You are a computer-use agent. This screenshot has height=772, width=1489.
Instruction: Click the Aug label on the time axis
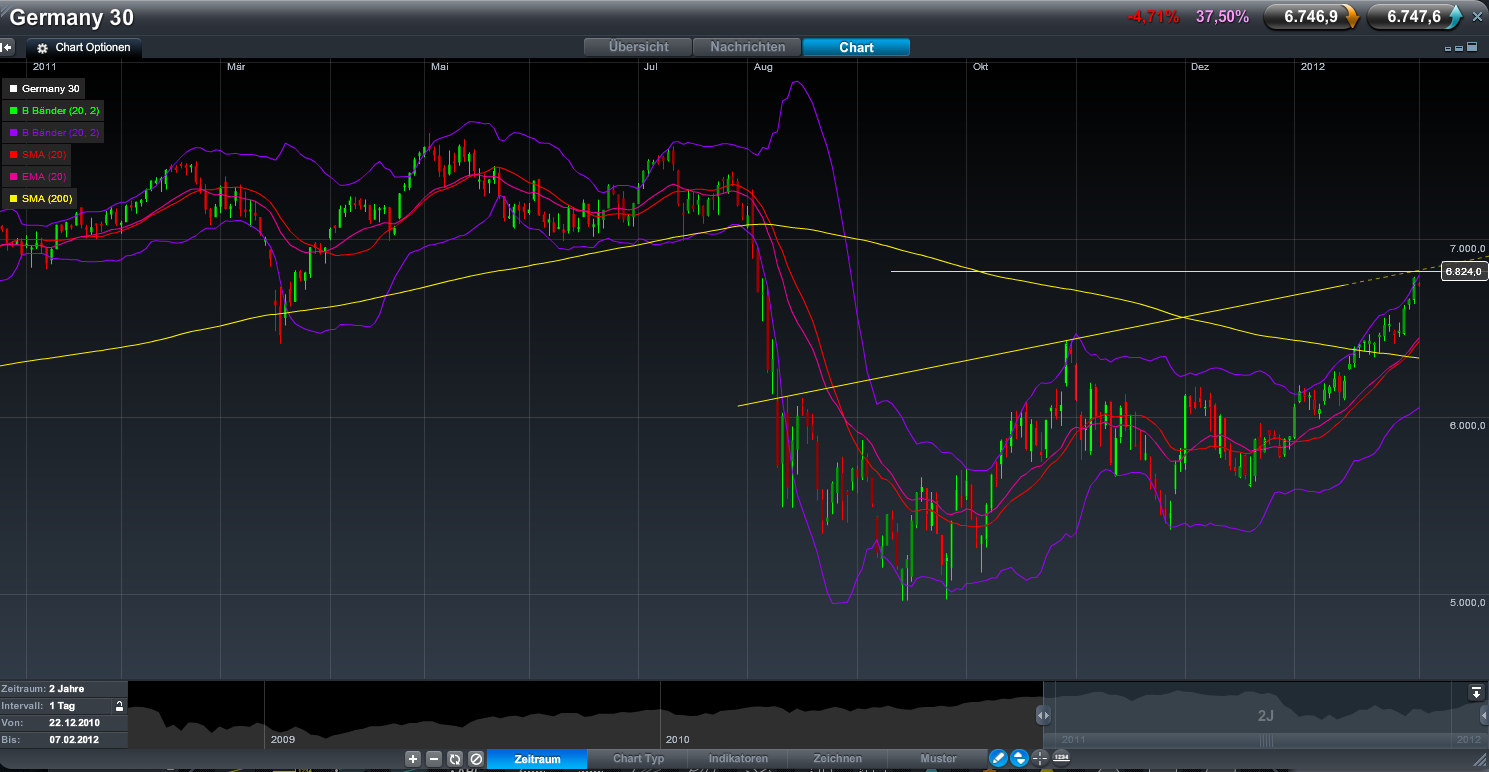point(763,67)
